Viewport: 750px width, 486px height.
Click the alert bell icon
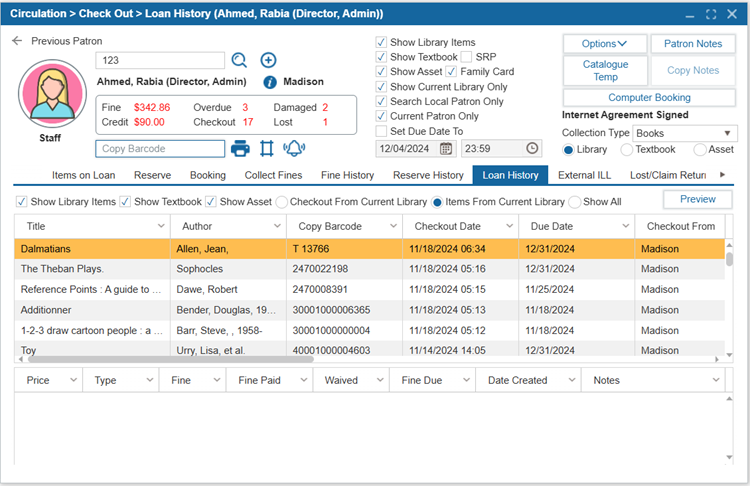pos(294,148)
